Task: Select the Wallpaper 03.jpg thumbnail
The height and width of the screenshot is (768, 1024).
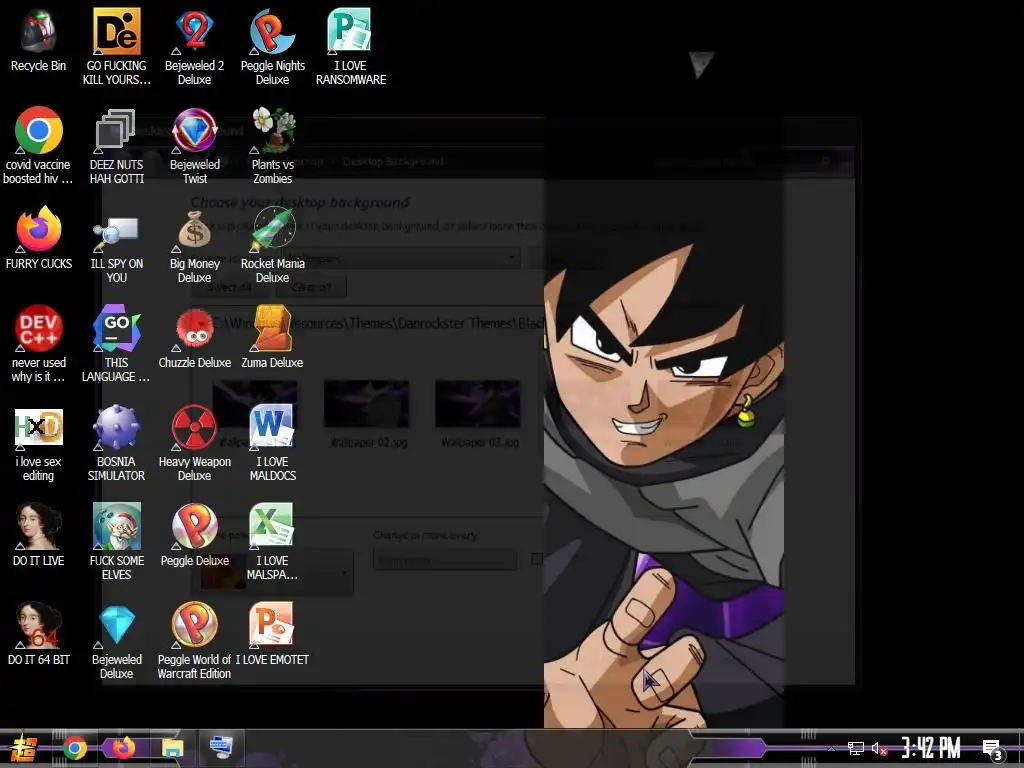Action: coord(477,405)
